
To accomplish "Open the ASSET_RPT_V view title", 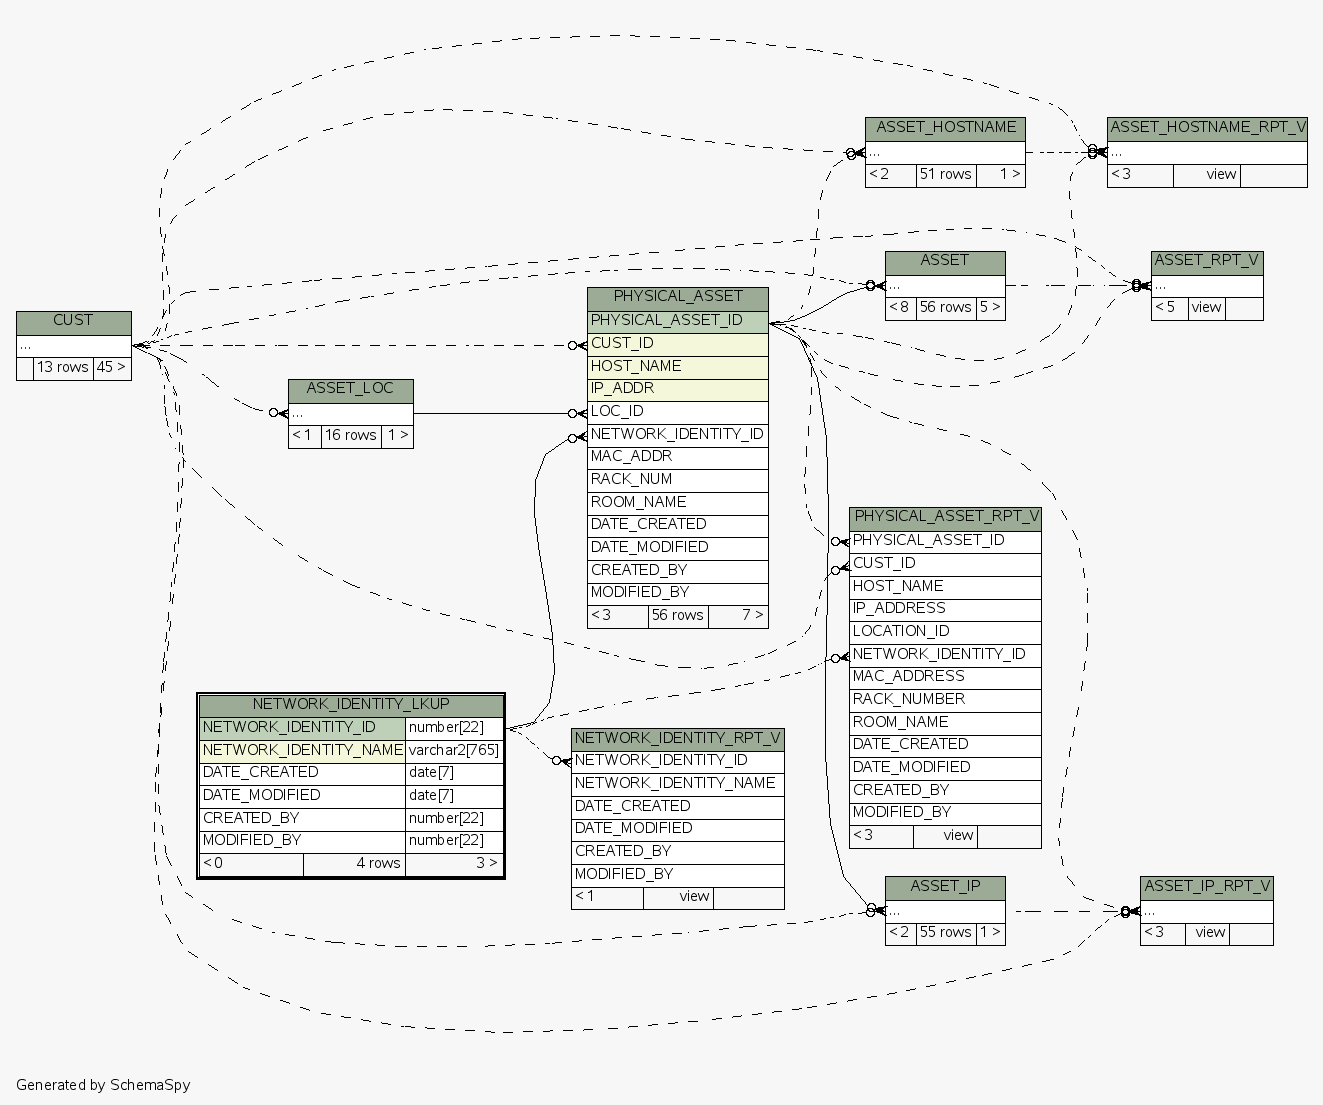I will click(1206, 261).
